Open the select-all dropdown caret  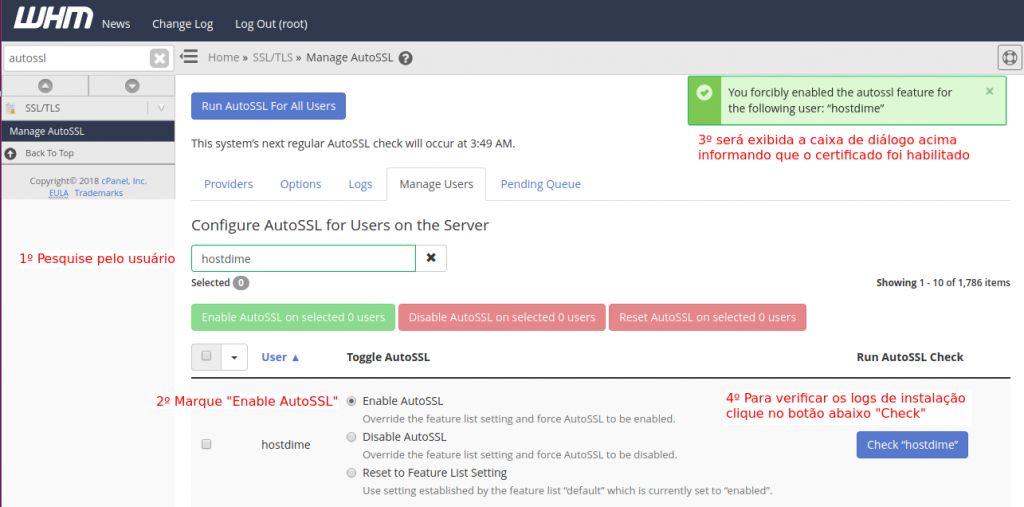pyautogui.click(x=234, y=357)
